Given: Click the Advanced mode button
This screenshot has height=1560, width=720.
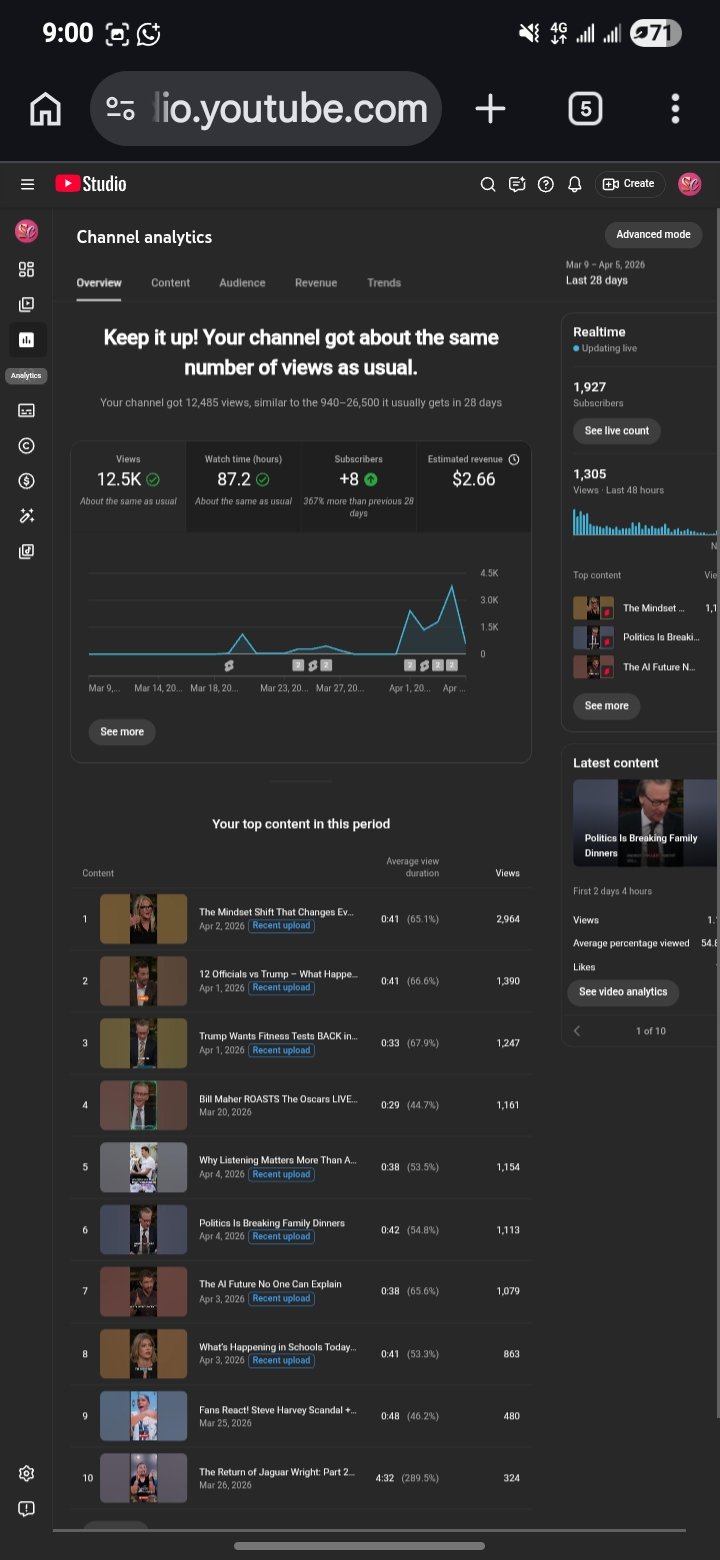Looking at the screenshot, I should click(x=653, y=234).
